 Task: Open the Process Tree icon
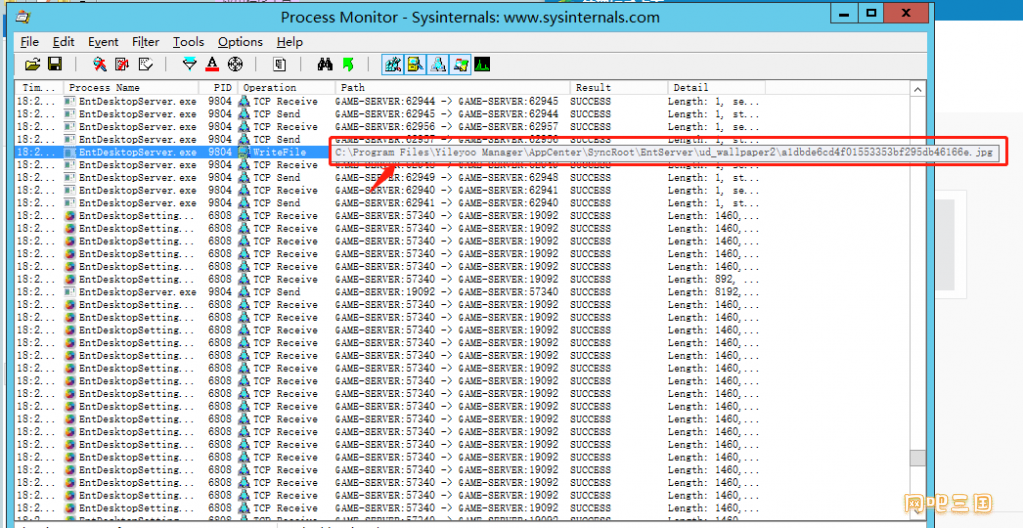(279, 64)
